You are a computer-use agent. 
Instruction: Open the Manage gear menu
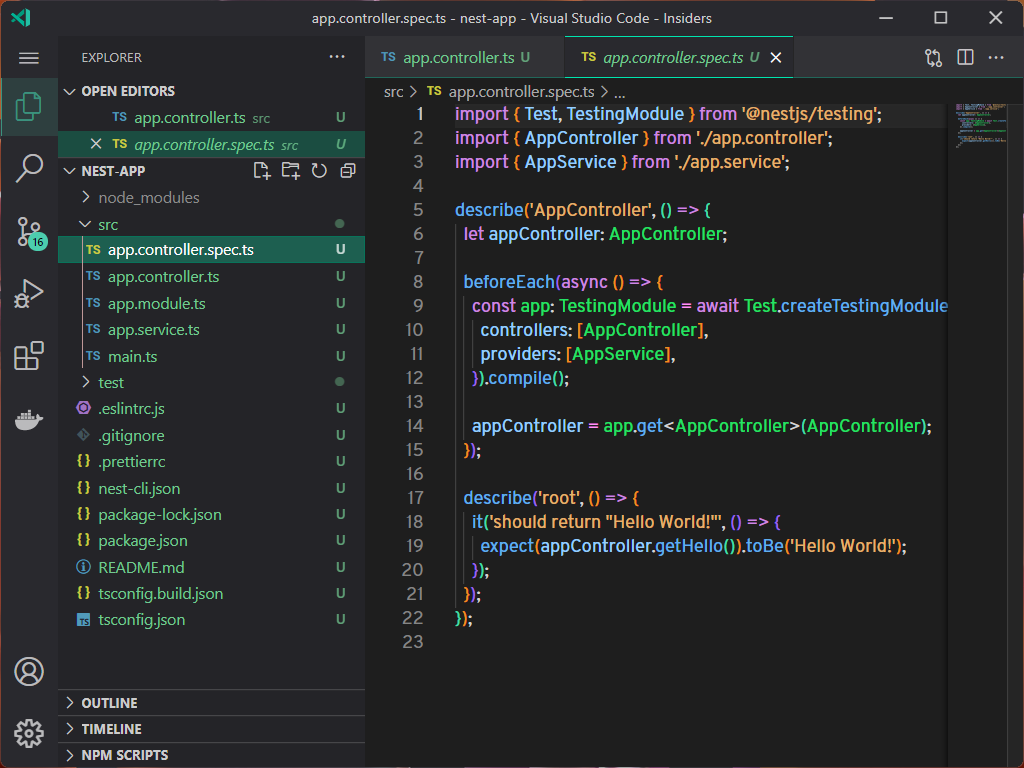click(29, 733)
